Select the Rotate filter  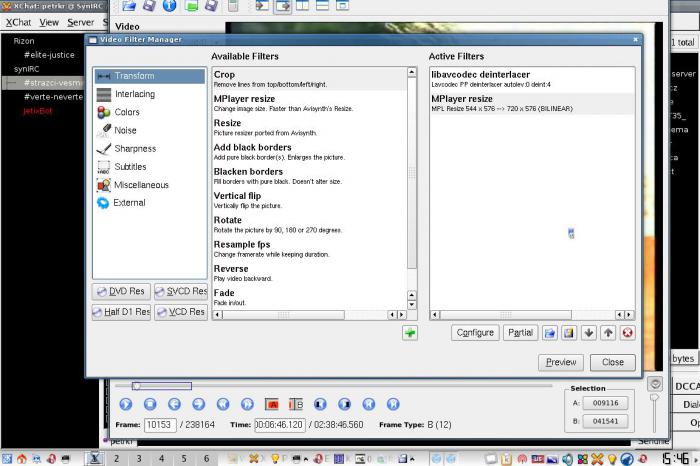(309, 225)
